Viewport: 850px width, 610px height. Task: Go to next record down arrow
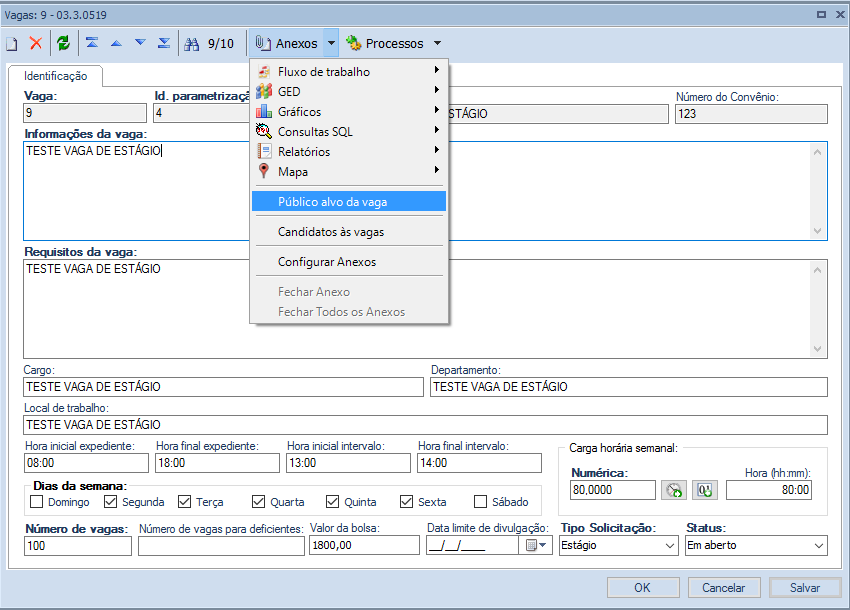(140, 43)
